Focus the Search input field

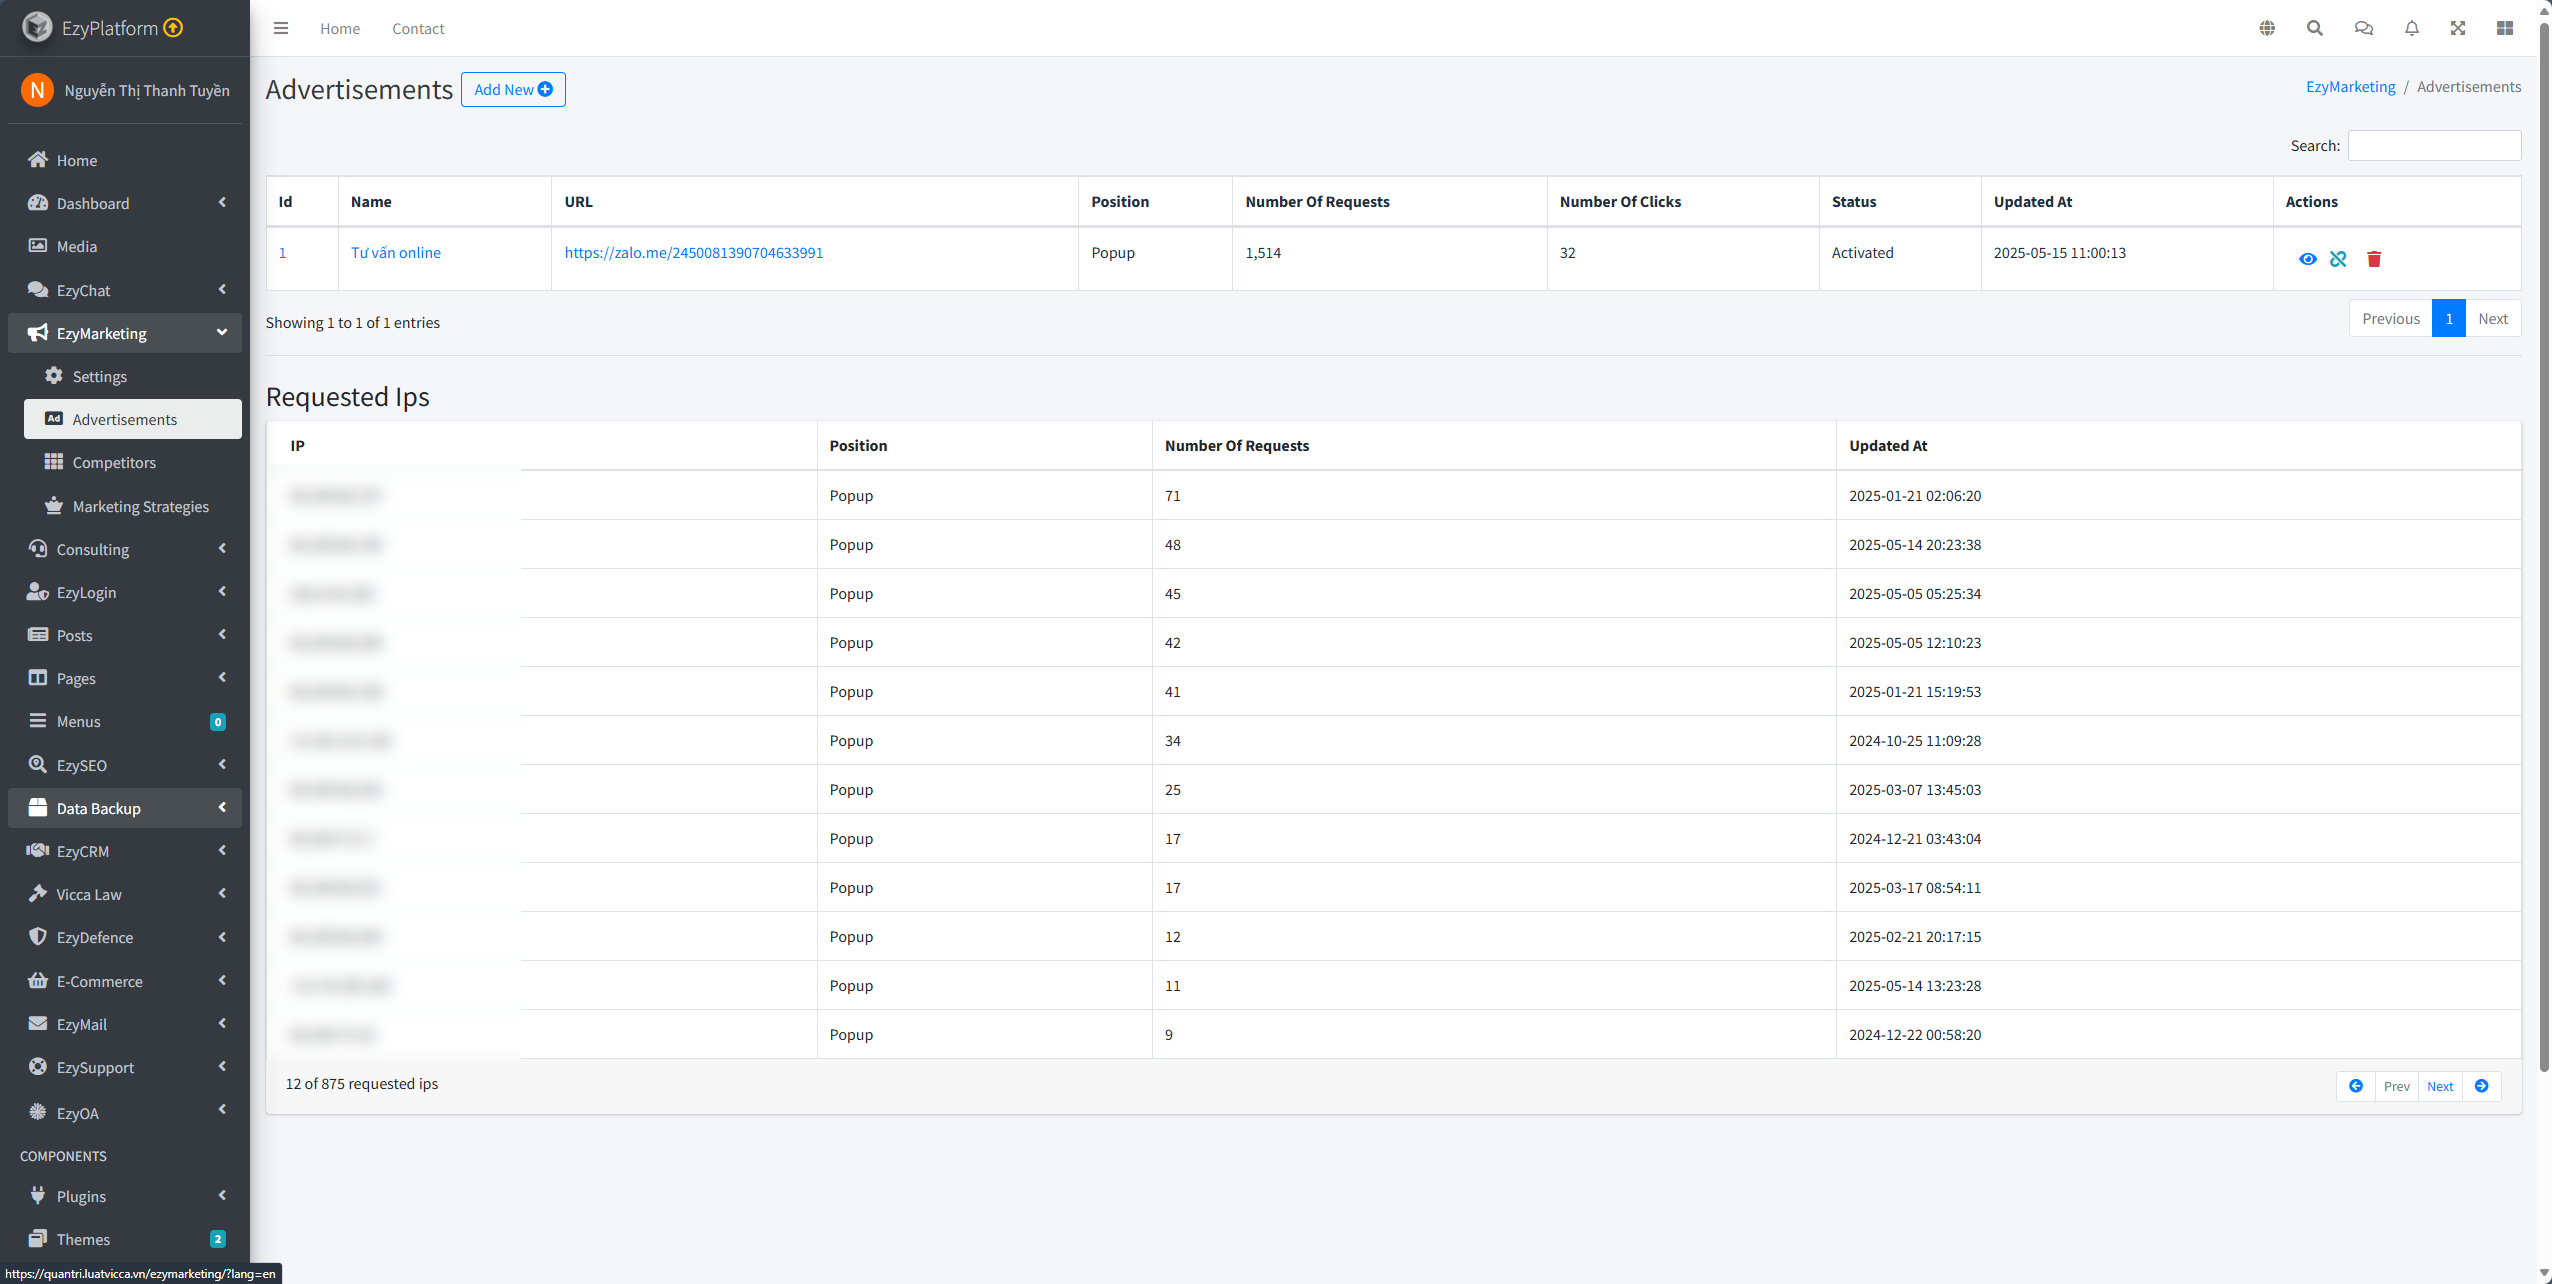pos(2433,146)
